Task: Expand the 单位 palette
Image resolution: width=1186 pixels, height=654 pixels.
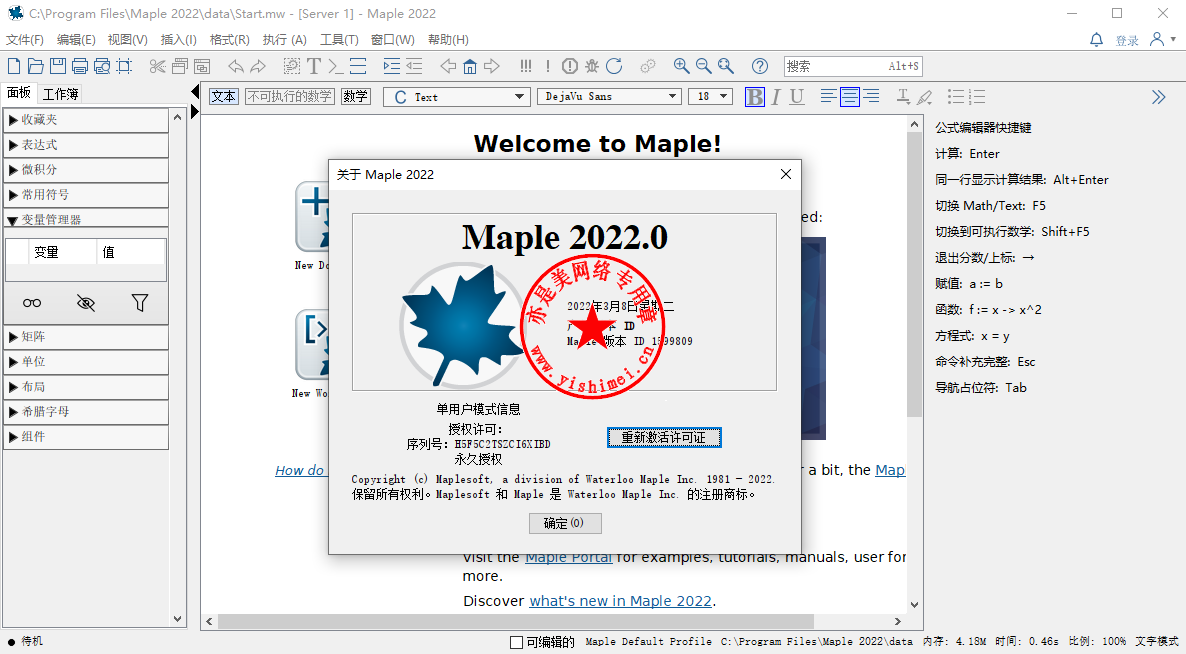Action: pyautogui.click(x=86, y=361)
